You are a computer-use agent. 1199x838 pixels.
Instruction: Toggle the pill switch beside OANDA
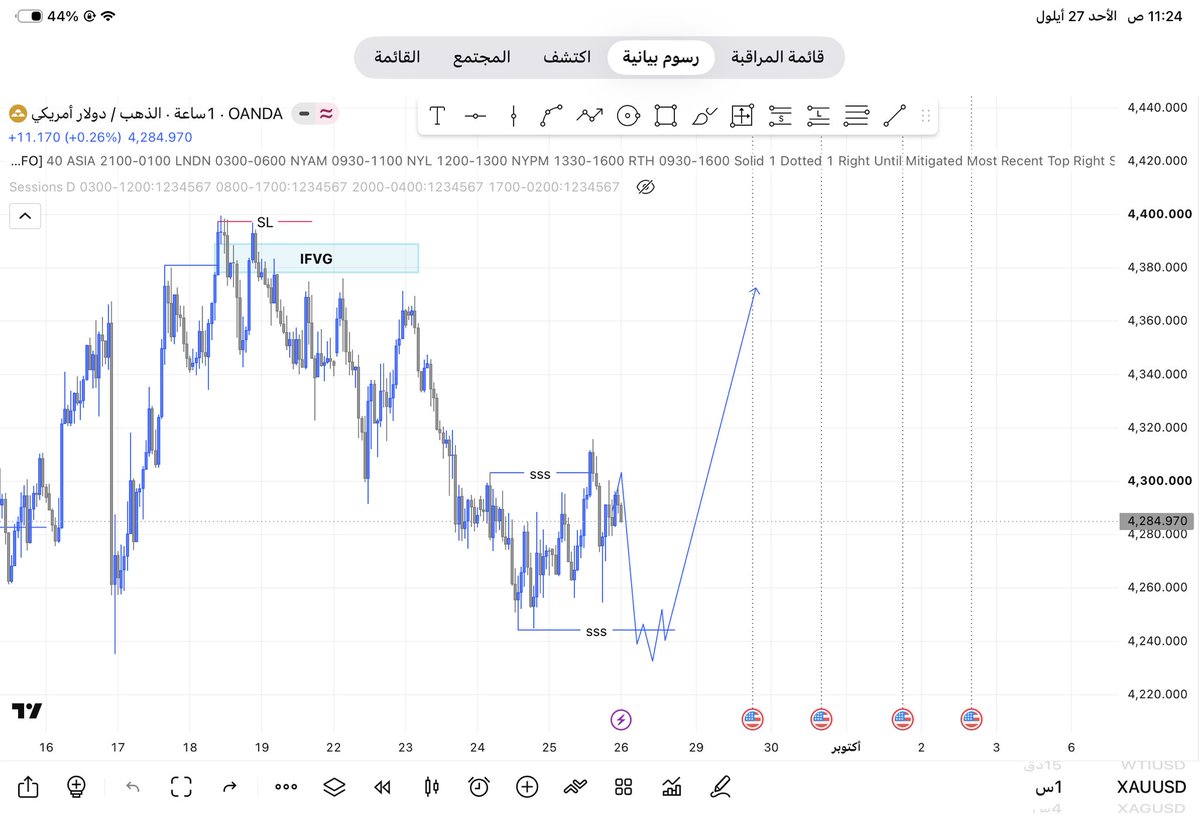[315, 114]
